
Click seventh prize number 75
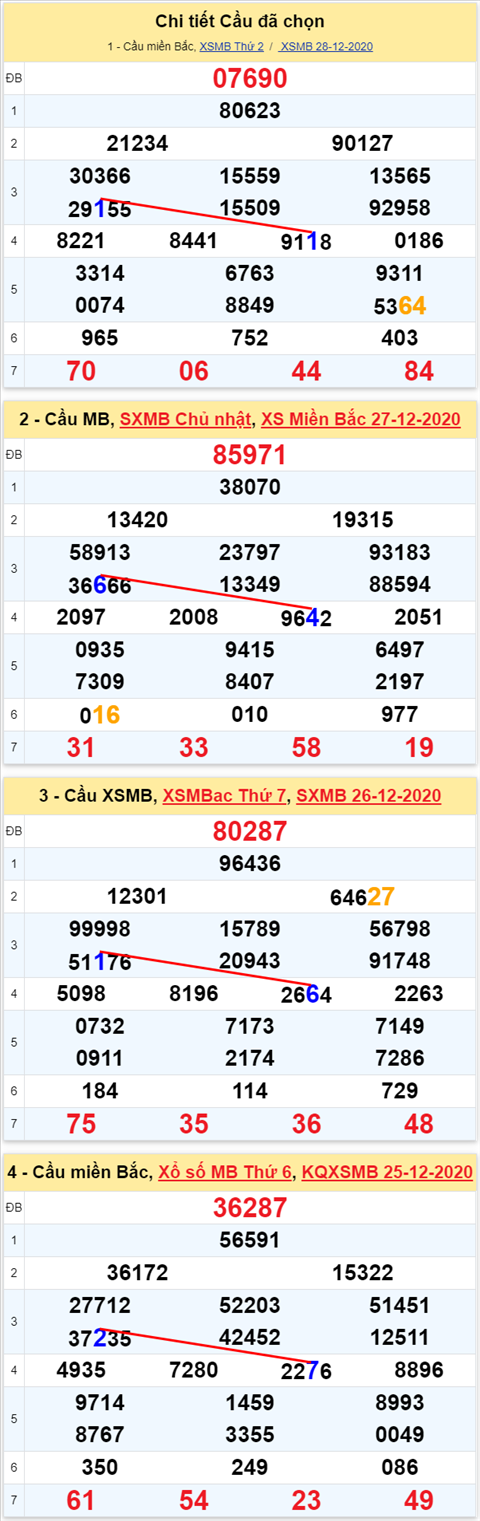pos(81,1124)
